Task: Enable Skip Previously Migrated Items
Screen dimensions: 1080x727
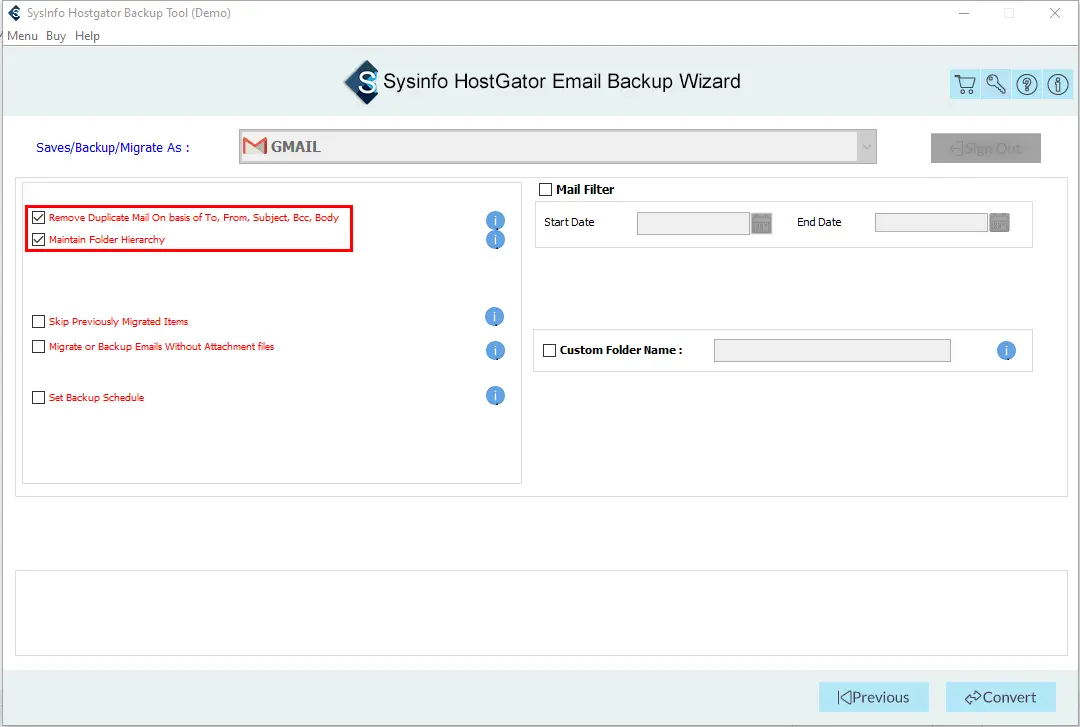Action: coord(39,322)
